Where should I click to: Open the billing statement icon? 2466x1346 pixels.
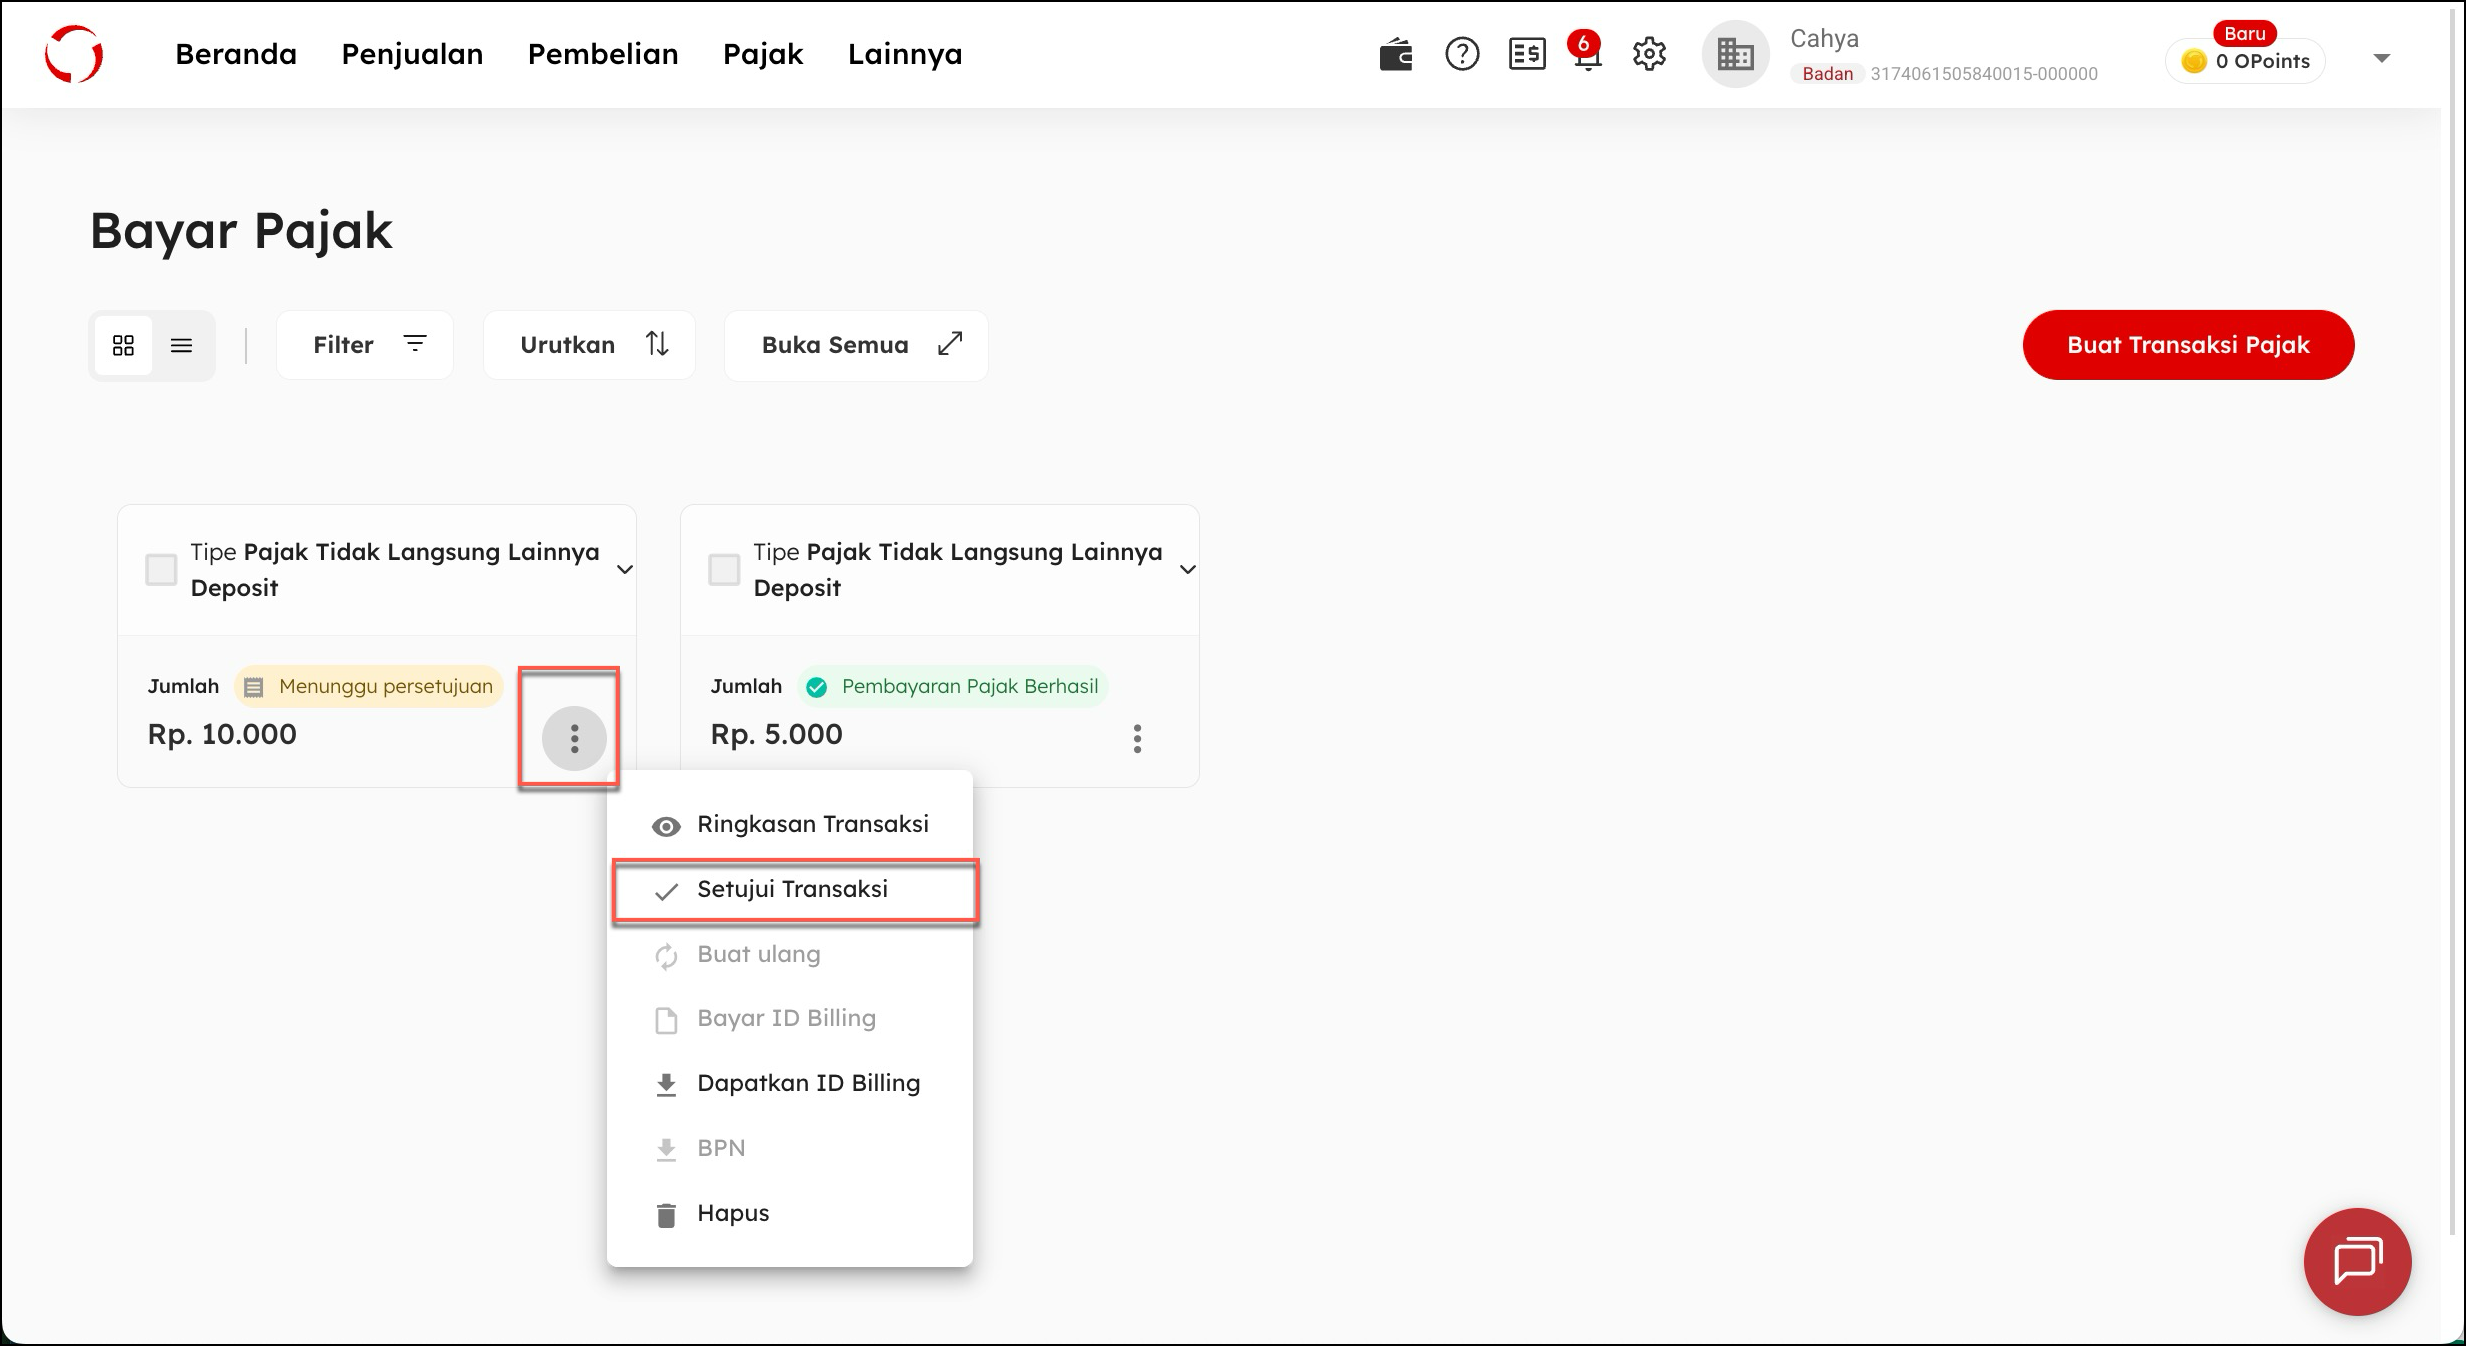[1526, 55]
